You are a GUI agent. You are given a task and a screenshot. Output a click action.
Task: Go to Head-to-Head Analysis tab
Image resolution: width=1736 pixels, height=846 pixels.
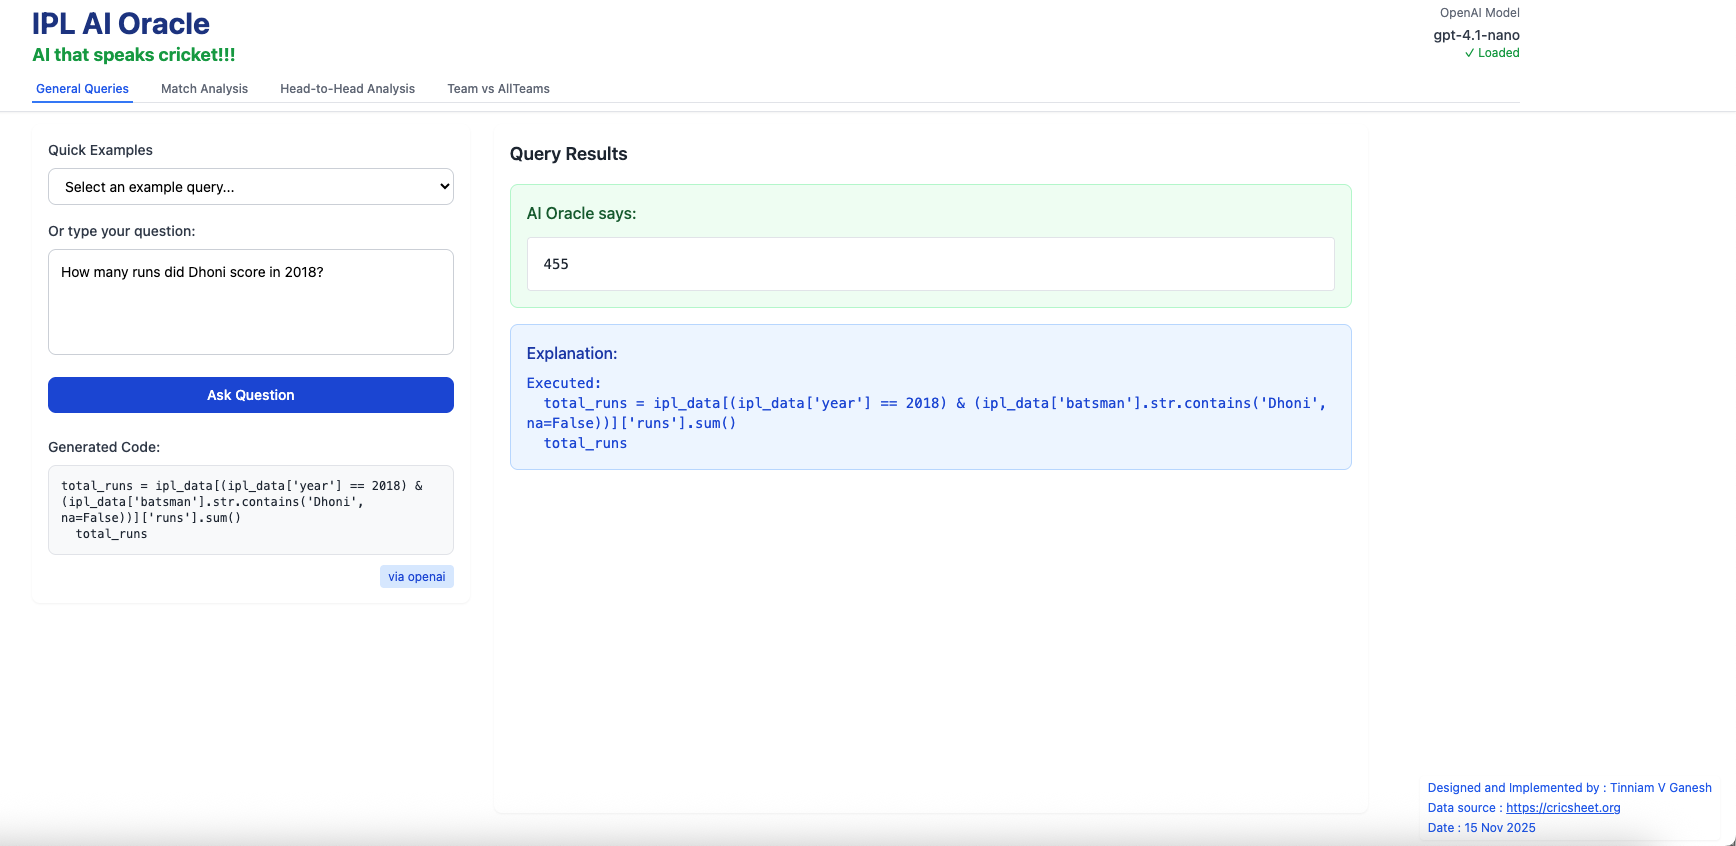[347, 89]
